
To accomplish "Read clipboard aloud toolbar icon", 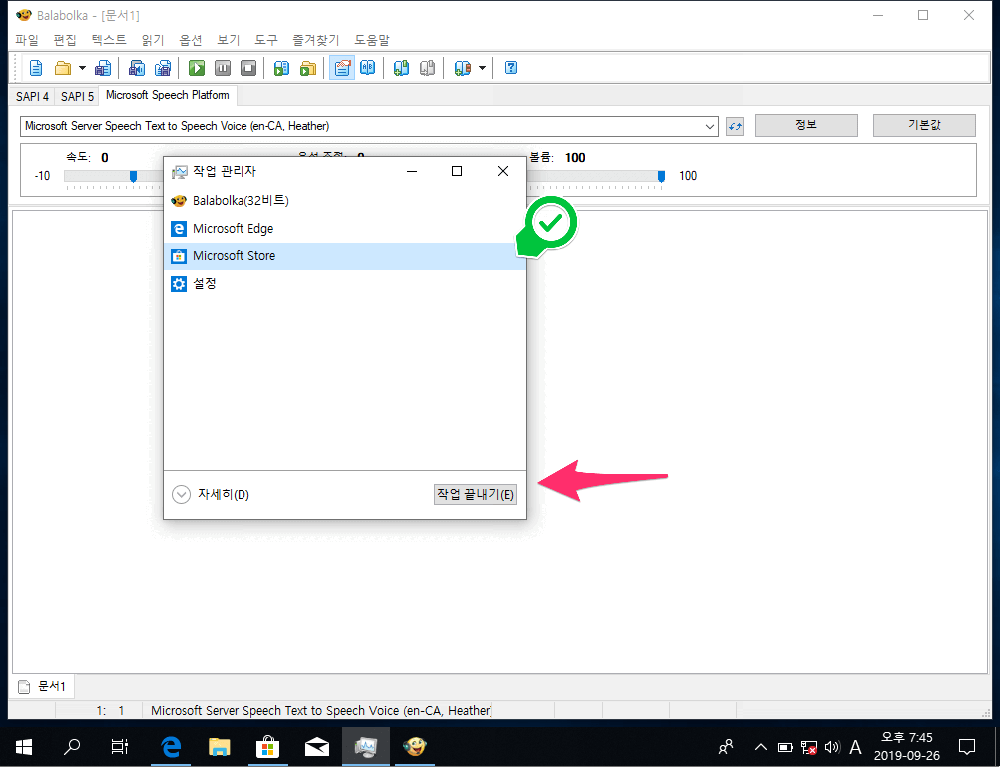I will coord(281,68).
